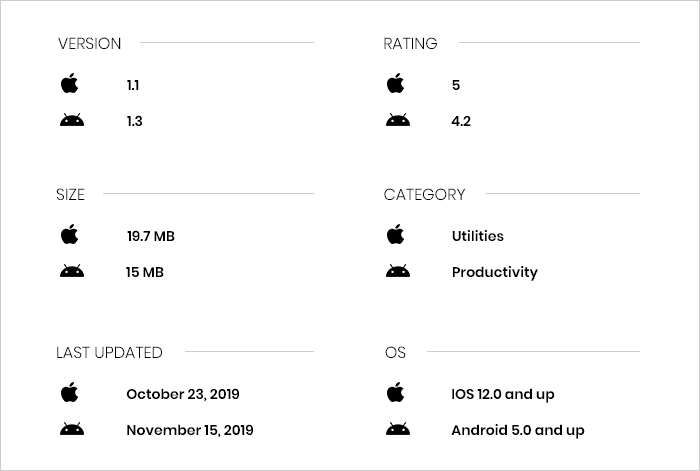The width and height of the screenshot is (700, 471).
Task: Click the CATEGORY section heading
Action: pos(425,195)
